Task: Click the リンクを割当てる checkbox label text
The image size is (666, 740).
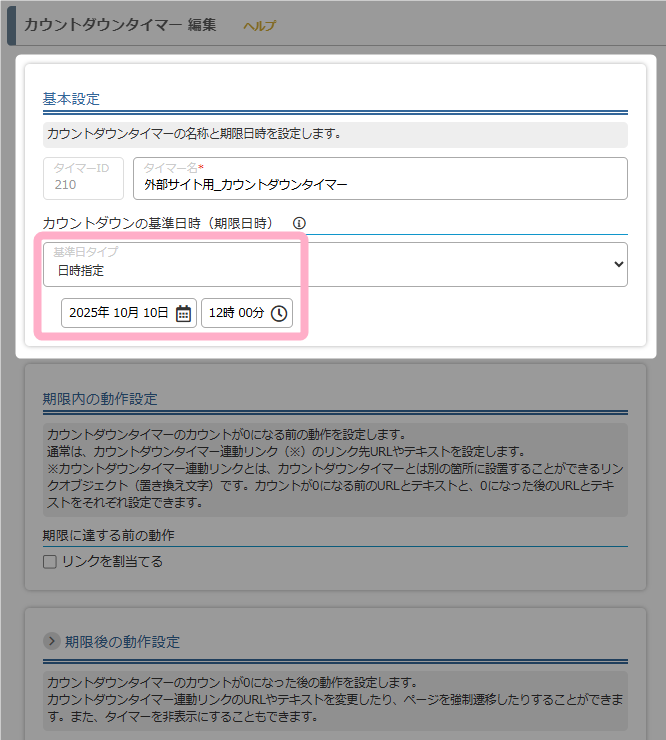Action: pyautogui.click(x=112, y=562)
